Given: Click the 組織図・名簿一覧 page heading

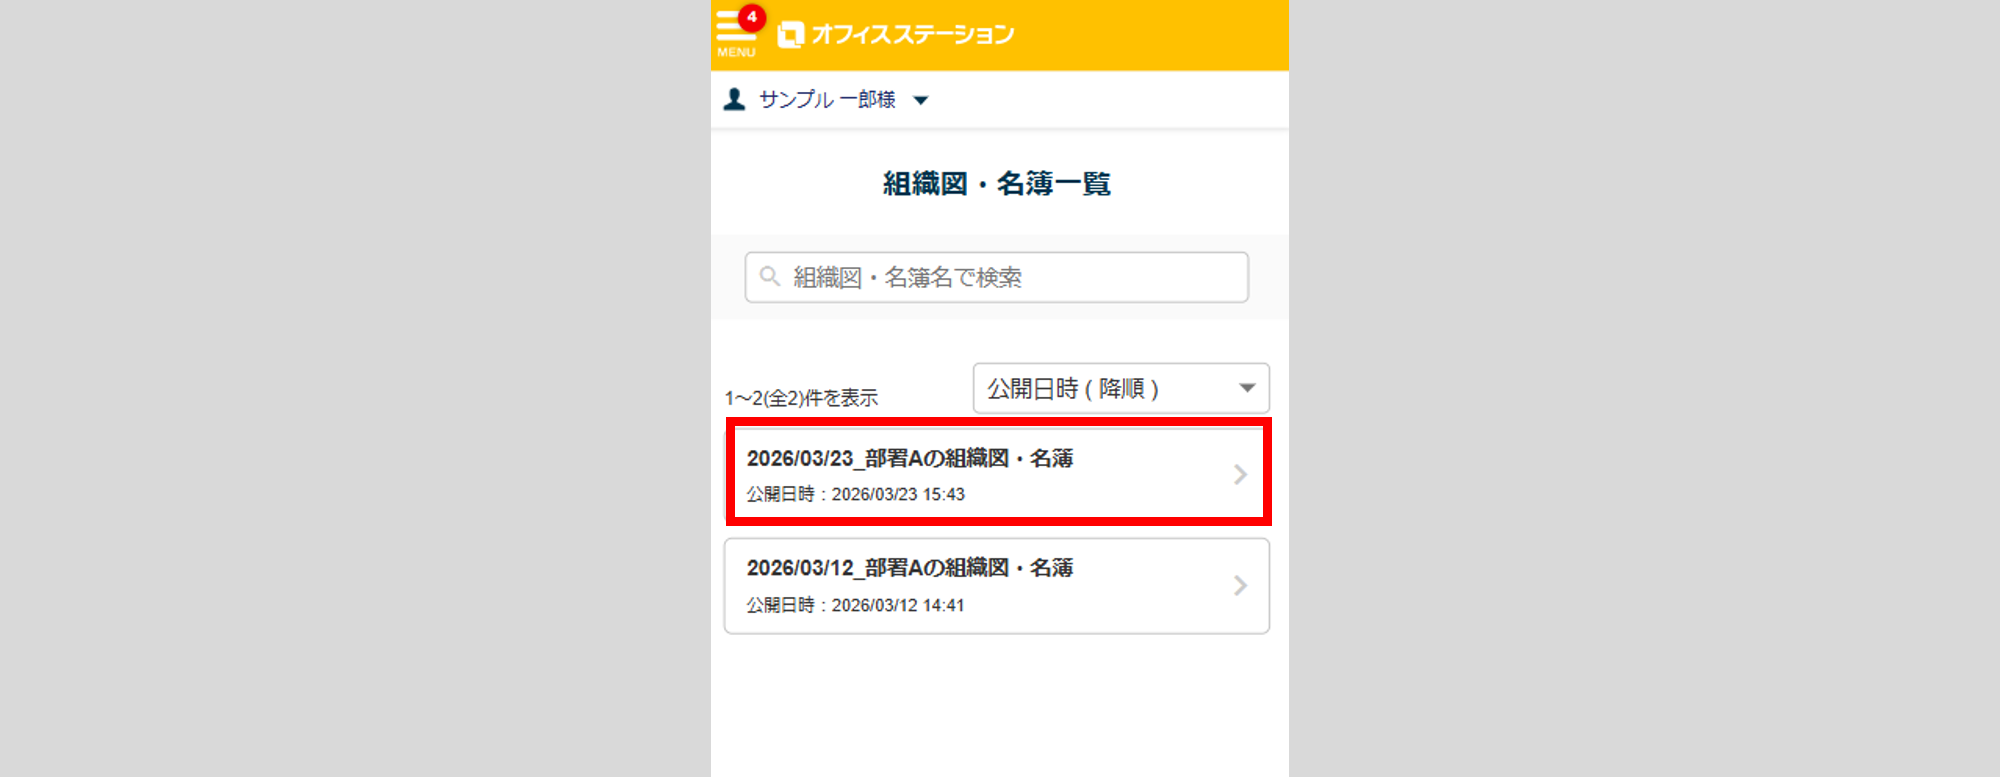Looking at the screenshot, I should coord(997,184).
